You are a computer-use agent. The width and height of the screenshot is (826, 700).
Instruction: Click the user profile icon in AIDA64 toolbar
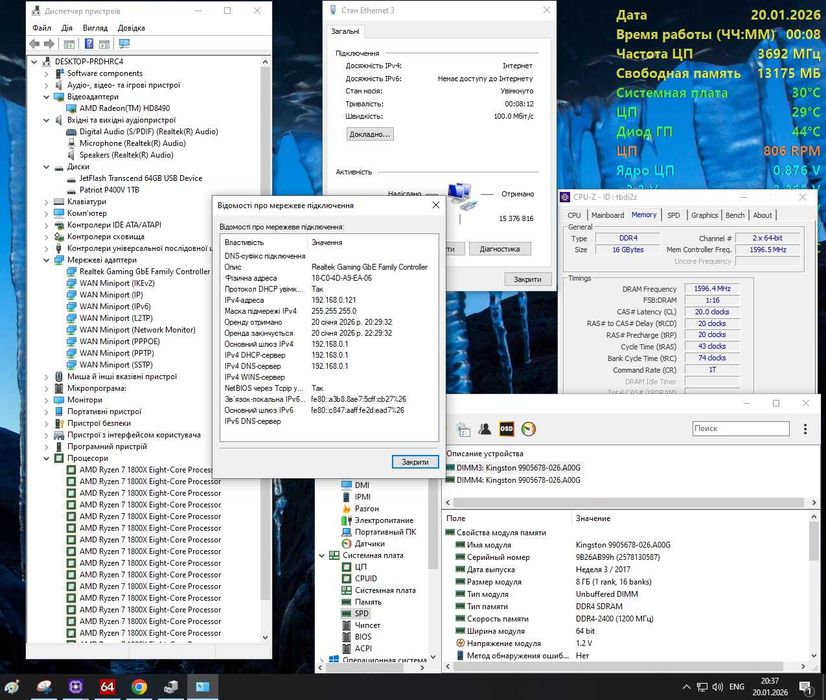485,429
